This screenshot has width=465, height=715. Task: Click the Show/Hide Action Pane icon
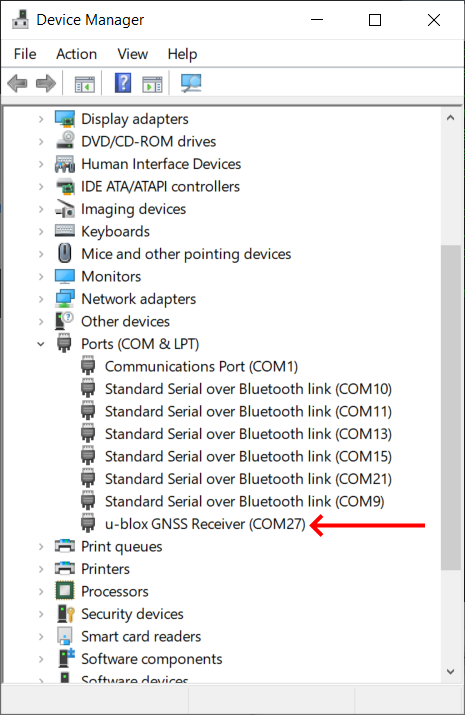click(152, 84)
